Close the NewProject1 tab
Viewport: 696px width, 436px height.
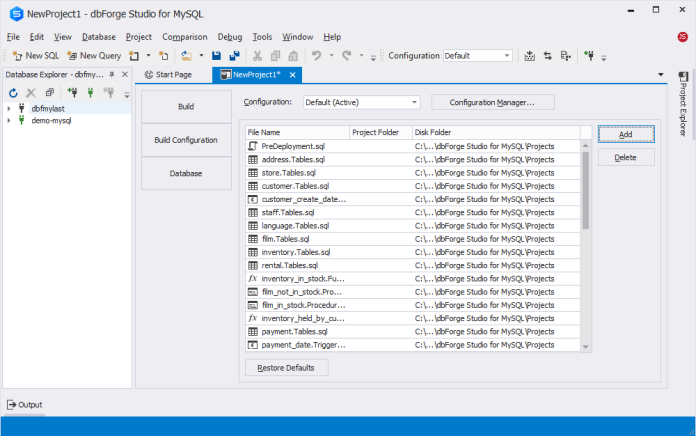pos(293,75)
